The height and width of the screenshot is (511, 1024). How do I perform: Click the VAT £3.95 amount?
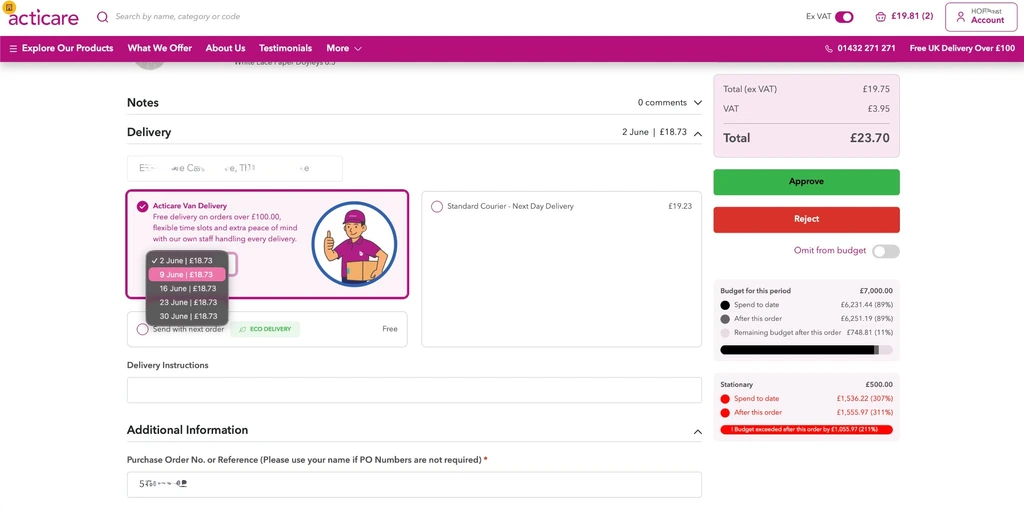click(x=878, y=109)
